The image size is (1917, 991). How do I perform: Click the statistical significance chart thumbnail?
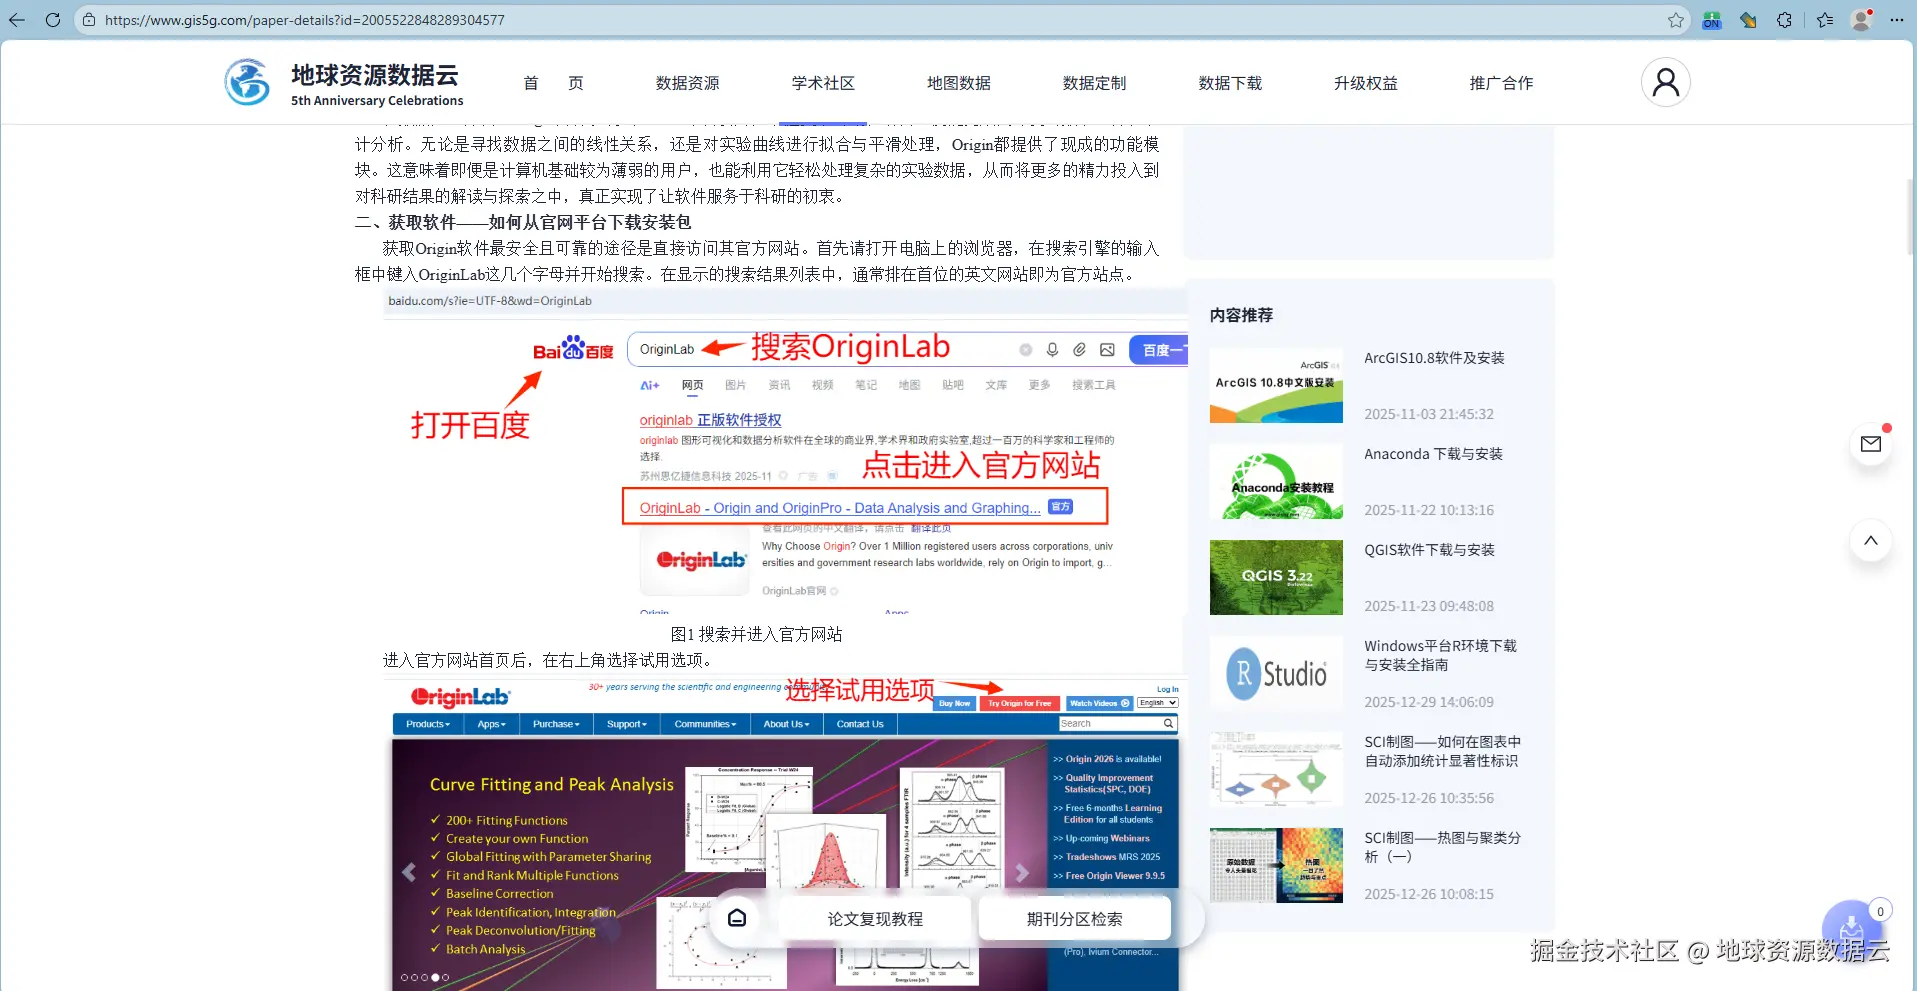(1276, 770)
